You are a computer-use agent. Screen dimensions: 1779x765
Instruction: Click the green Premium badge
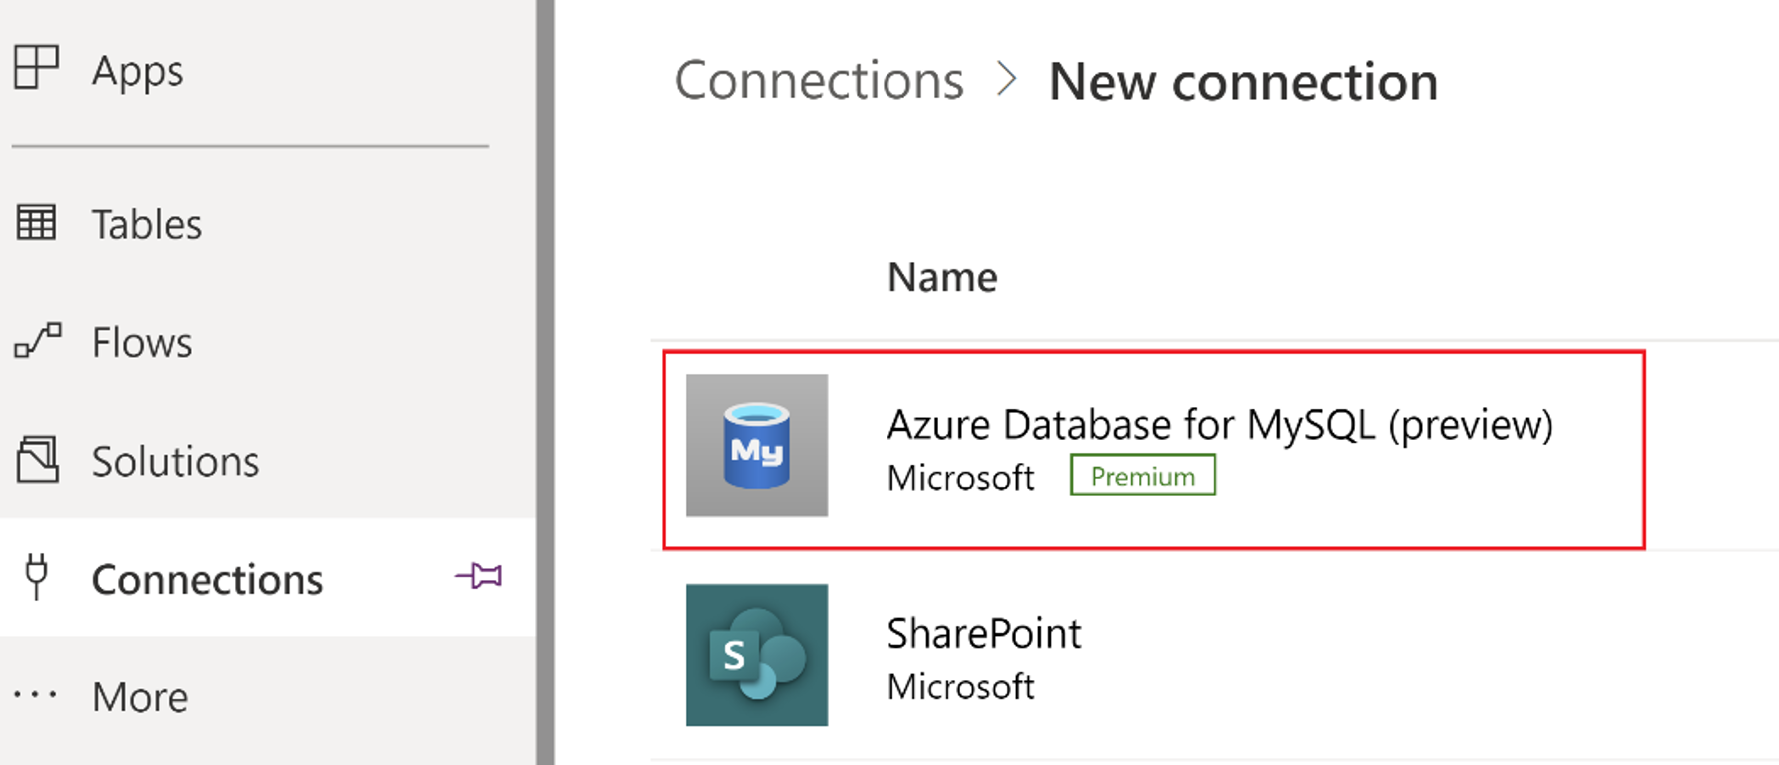(1142, 476)
